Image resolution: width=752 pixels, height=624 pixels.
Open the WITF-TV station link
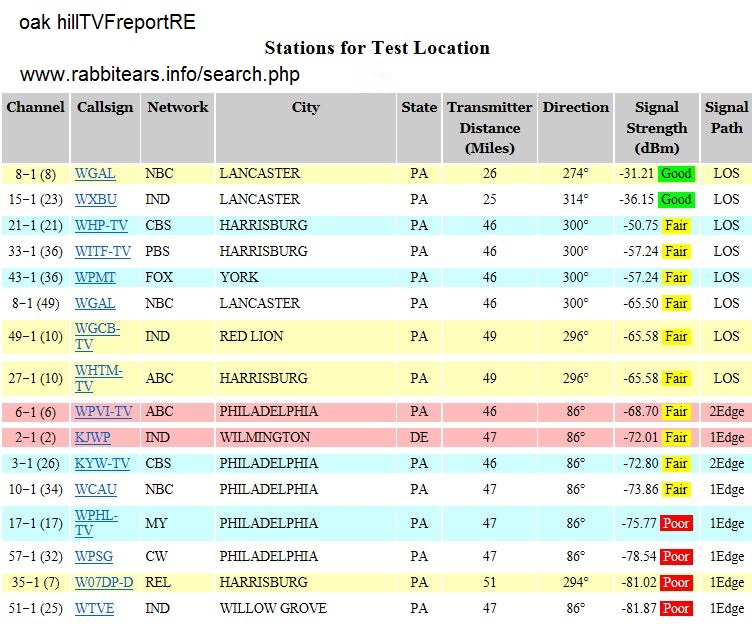point(102,252)
